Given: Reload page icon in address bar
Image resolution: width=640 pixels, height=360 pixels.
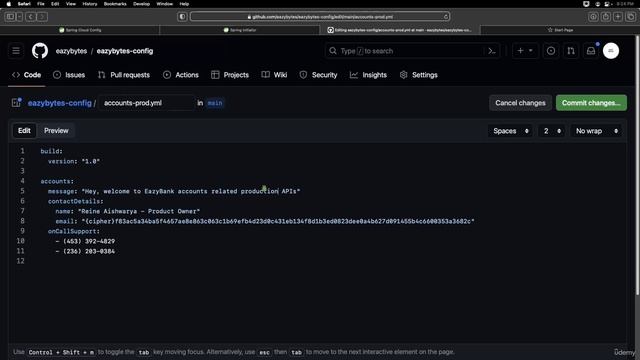Looking at the screenshot, I should (445, 17).
